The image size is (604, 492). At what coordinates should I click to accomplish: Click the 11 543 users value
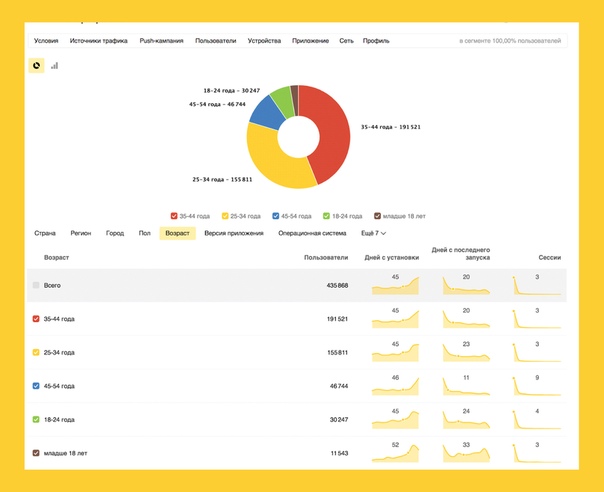coord(339,453)
